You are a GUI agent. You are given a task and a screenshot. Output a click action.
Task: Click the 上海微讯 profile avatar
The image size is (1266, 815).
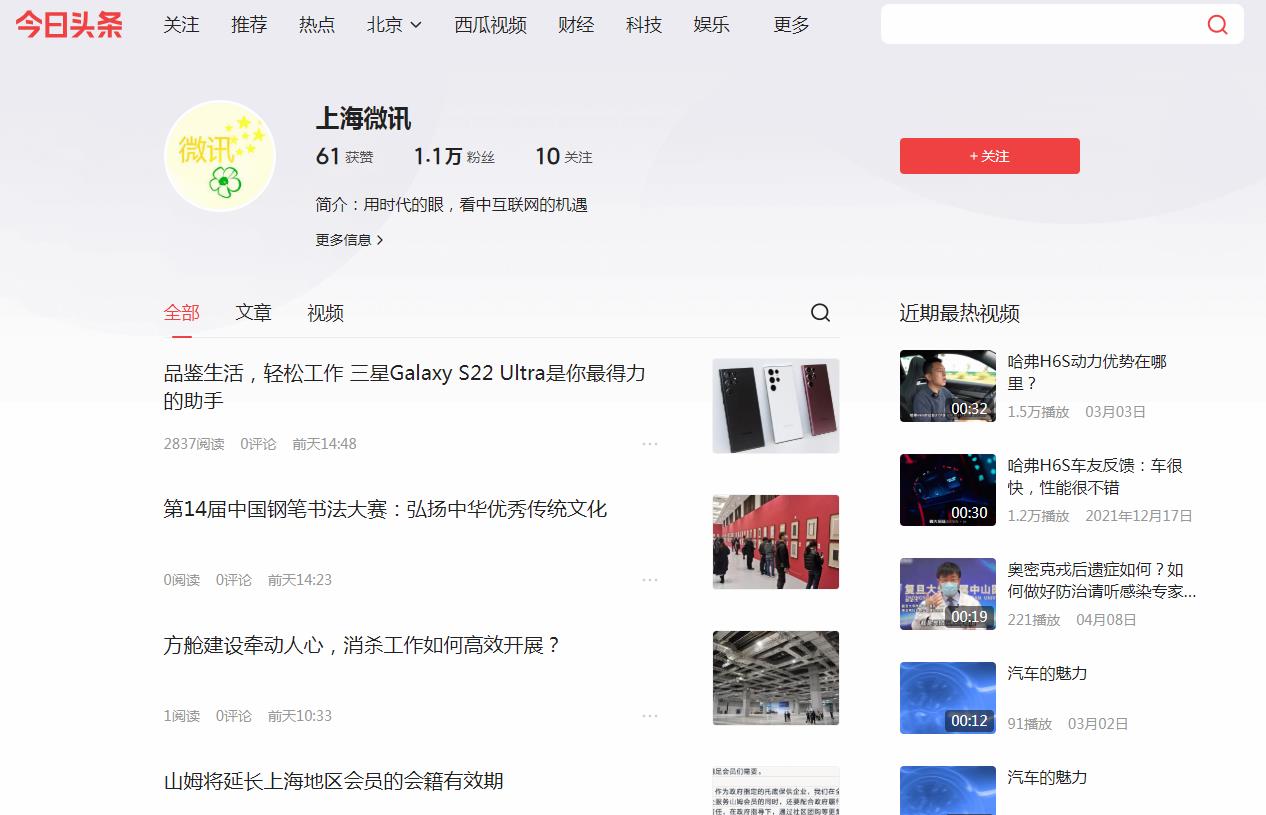point(220,156)
